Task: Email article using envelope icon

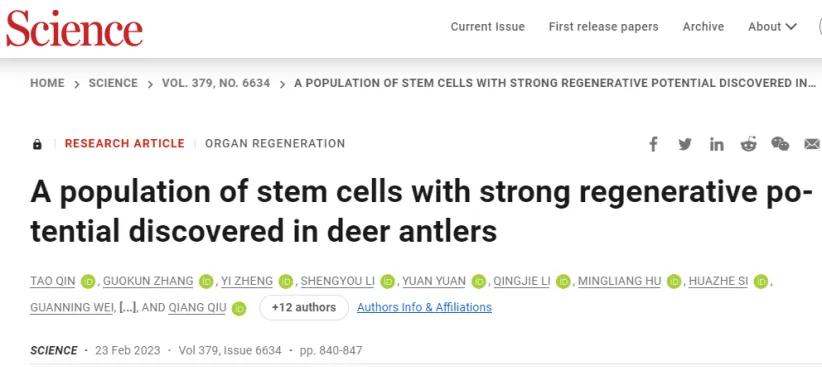Action: pos(812,144)
